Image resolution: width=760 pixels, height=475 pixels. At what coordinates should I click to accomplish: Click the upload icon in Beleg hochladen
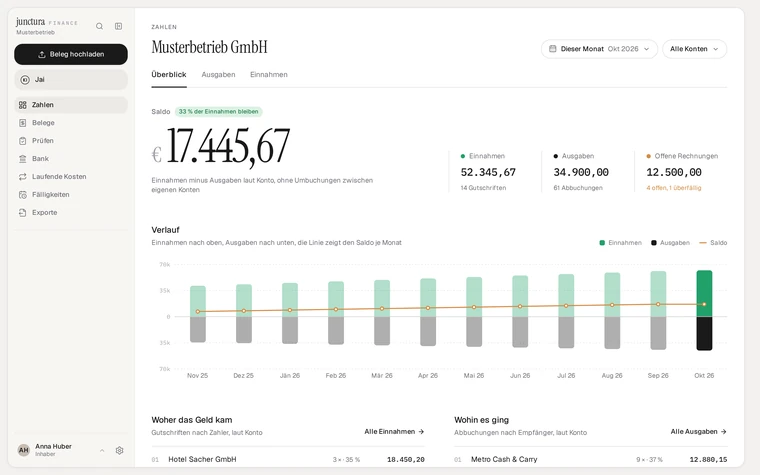tap(42, 54)
